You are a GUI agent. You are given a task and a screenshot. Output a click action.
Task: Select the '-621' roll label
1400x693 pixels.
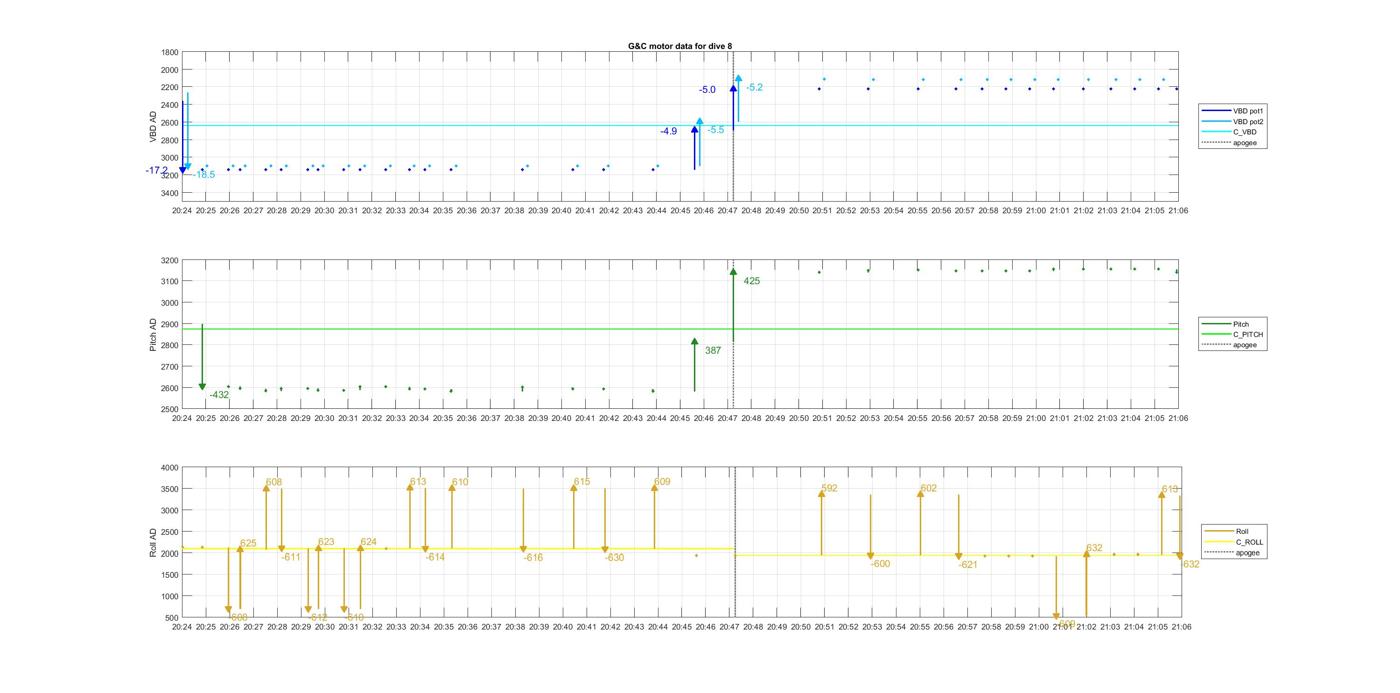tap(968, 565)
